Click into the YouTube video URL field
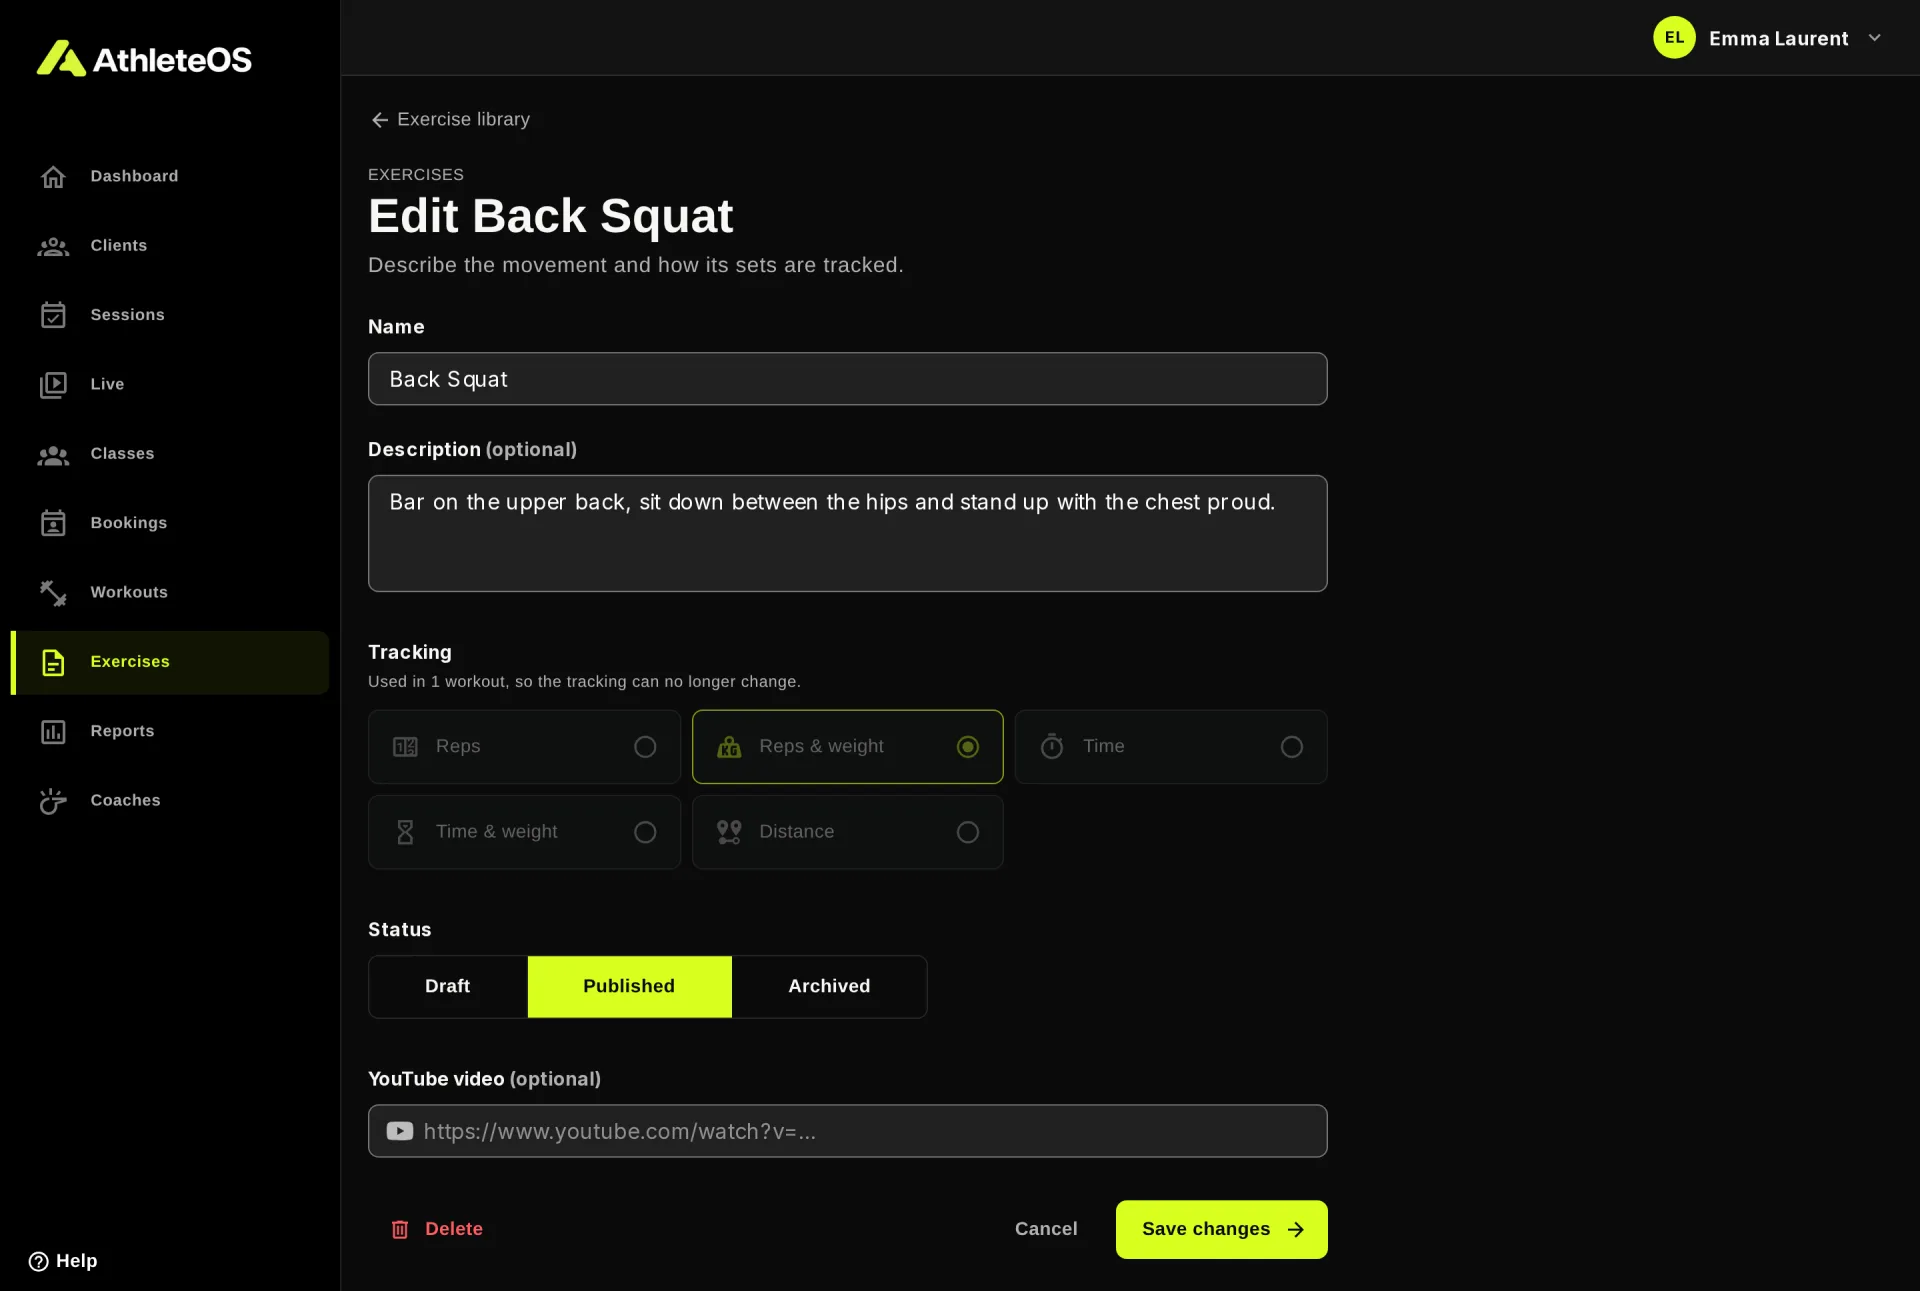This screenshot has width=1920, height=1291. [x=847, y=1131]
